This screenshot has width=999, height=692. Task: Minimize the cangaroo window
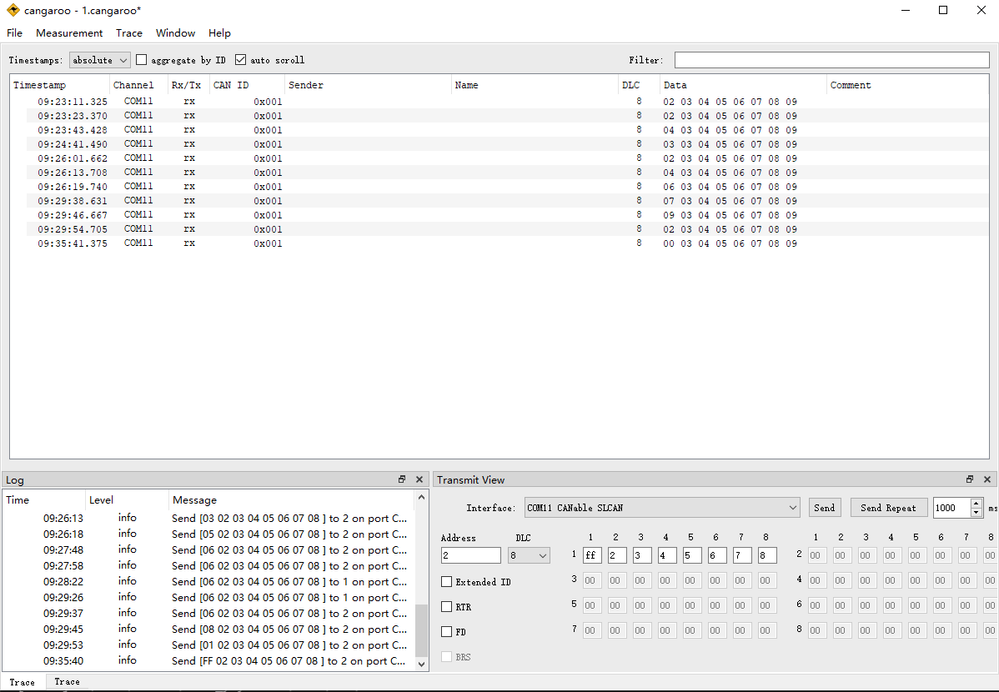point(906,10)
